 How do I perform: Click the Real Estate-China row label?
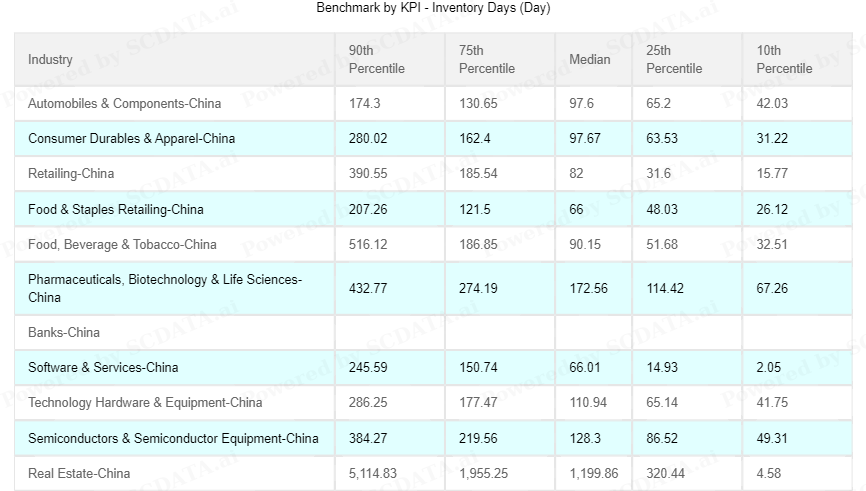(x=79, y=473)
